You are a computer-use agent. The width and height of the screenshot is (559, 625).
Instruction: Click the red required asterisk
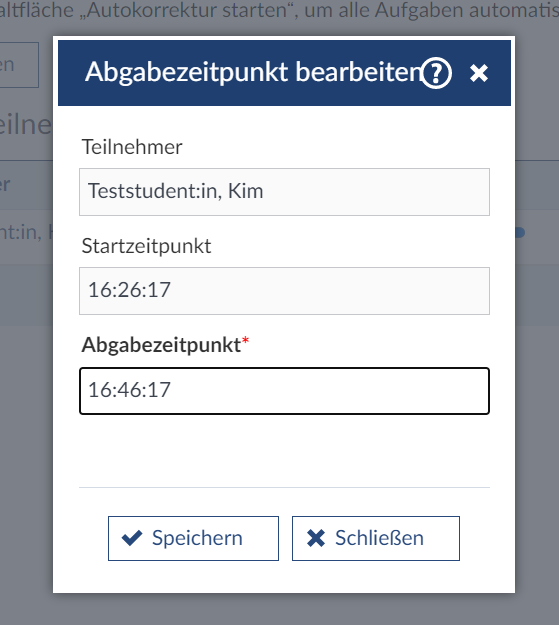coord(246,341)
